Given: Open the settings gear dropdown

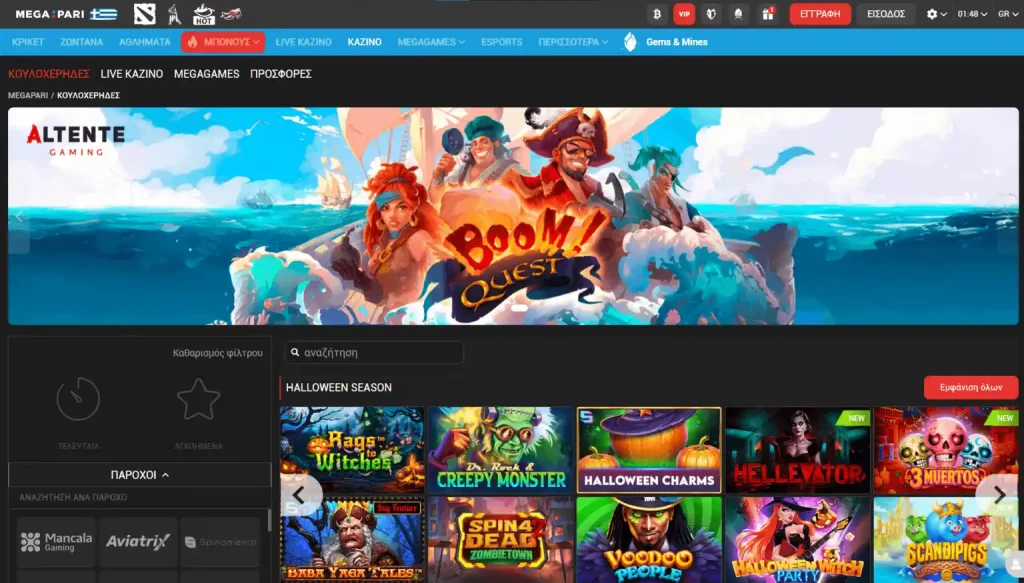Looking at the screenshot, I should (936, 14).
